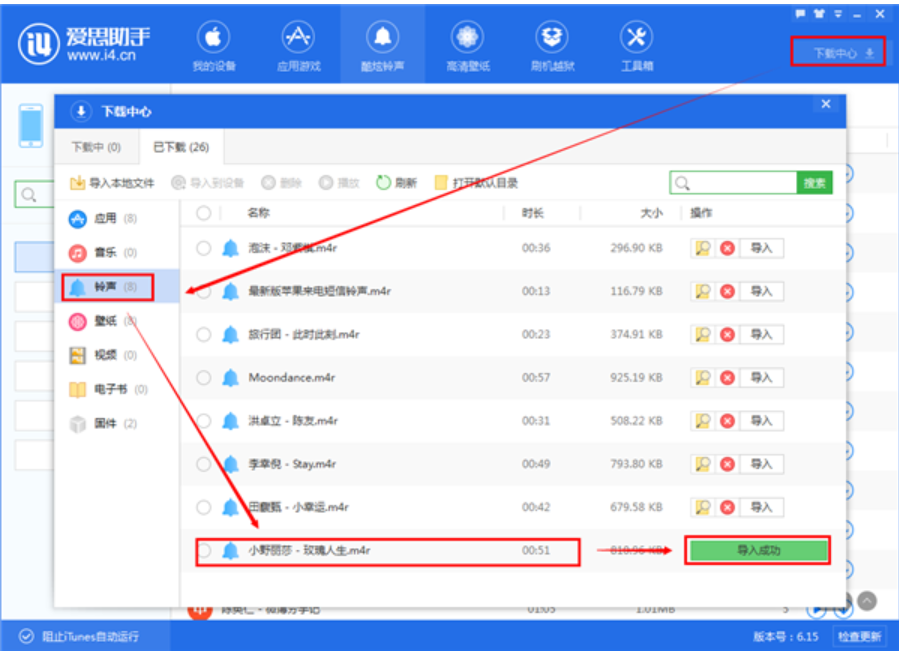The image size is (899, 651).
Task: Switch to the 下载中 (0) tab
Action: [96, 147]
